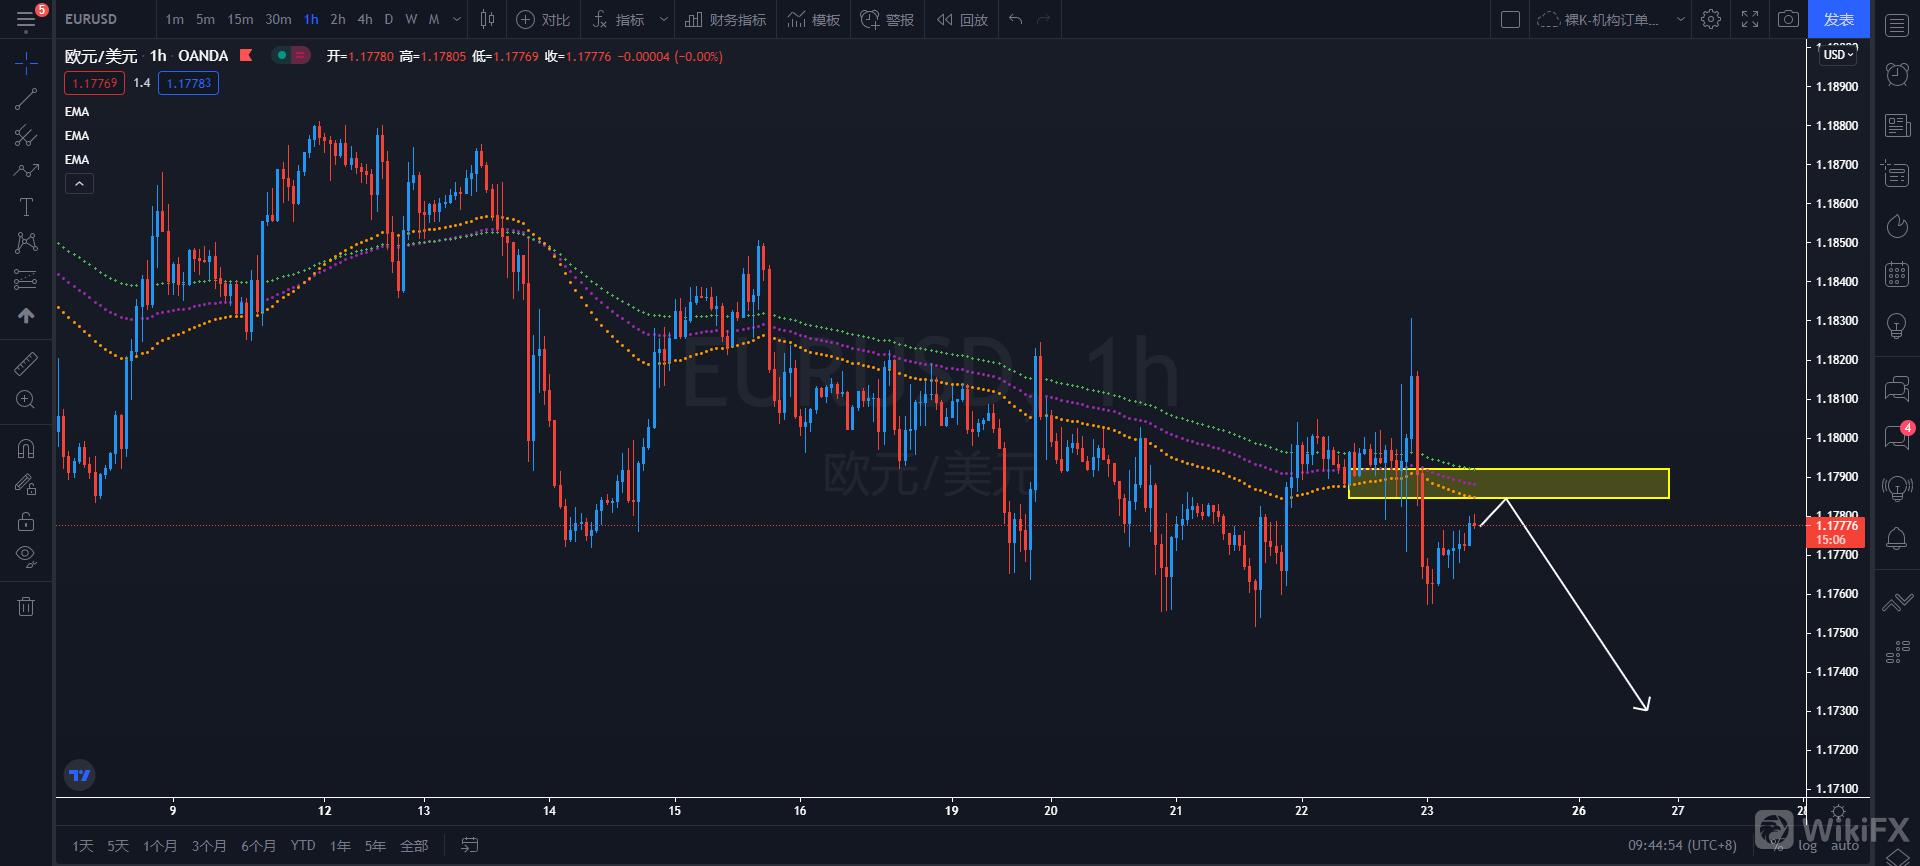Open chart settings gear icon

click(1711, 19)
